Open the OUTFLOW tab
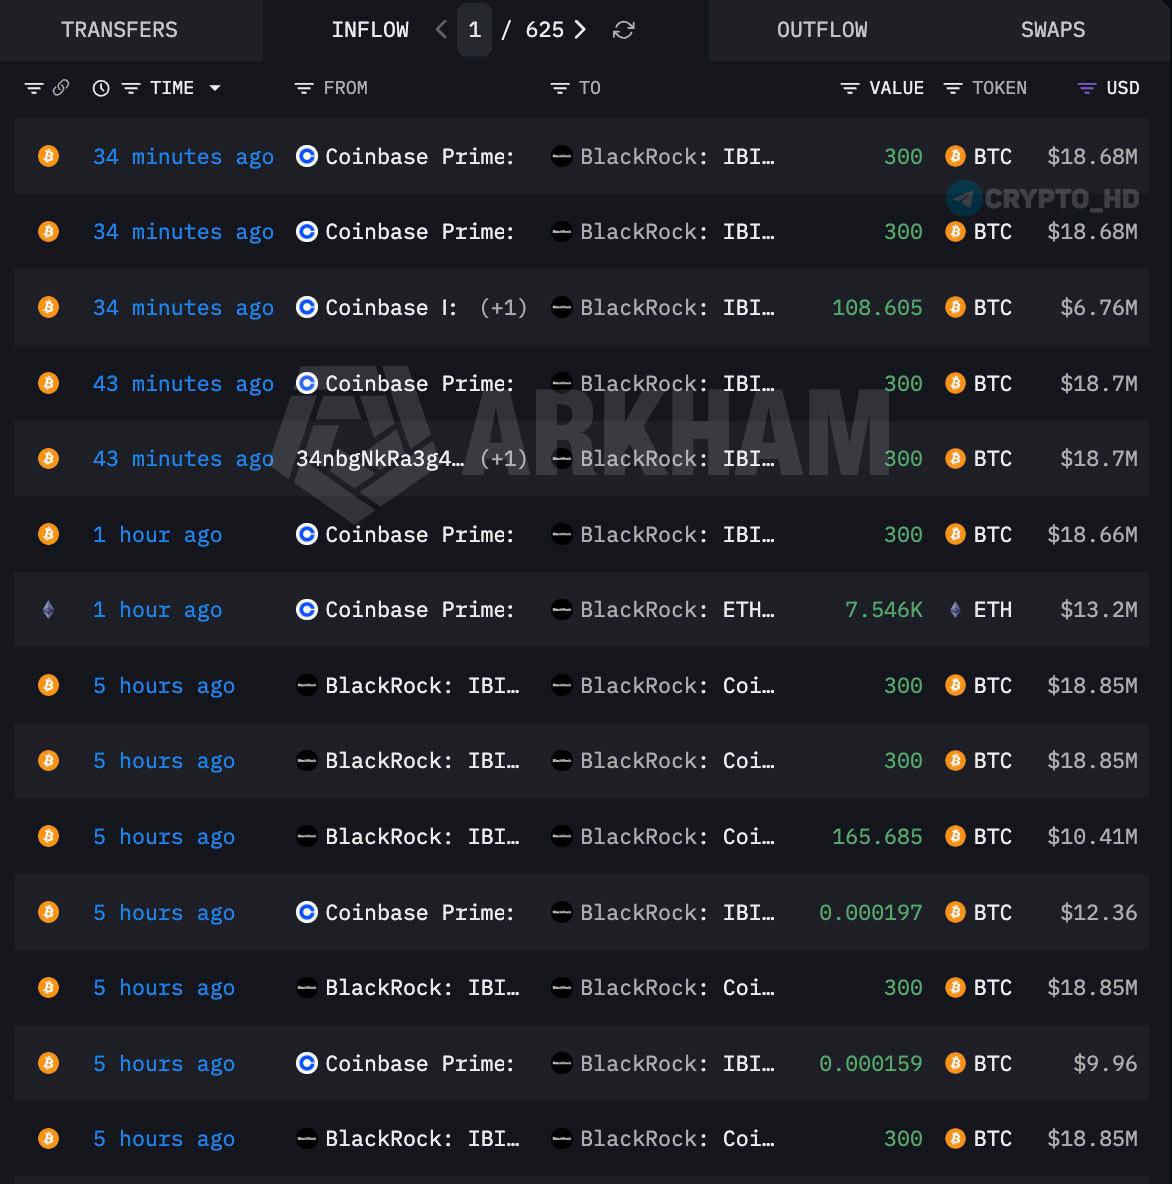 coord(822,29)
